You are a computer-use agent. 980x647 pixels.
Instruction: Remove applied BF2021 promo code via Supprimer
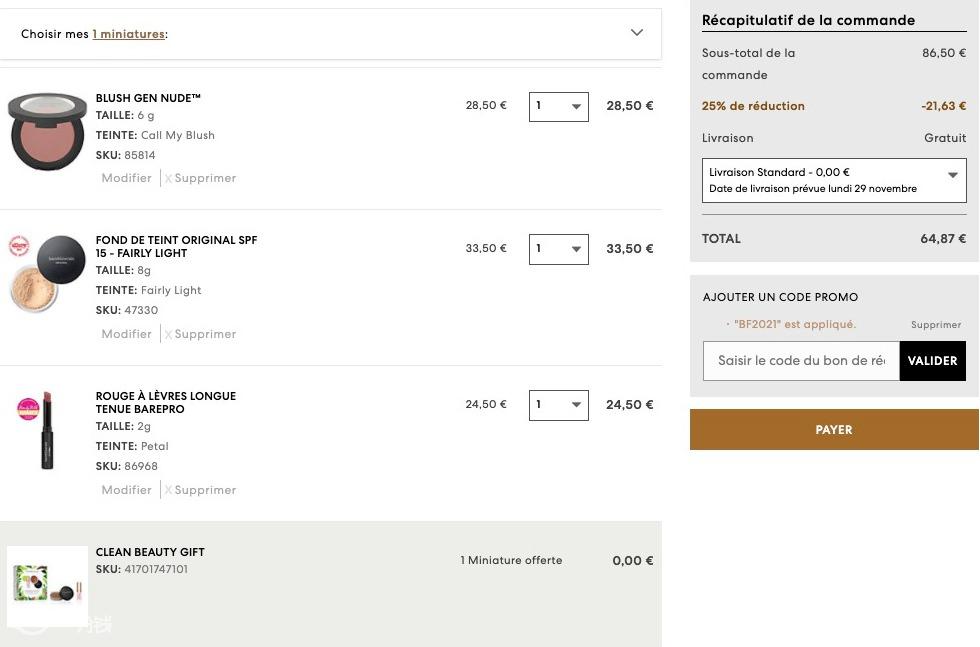936,325
